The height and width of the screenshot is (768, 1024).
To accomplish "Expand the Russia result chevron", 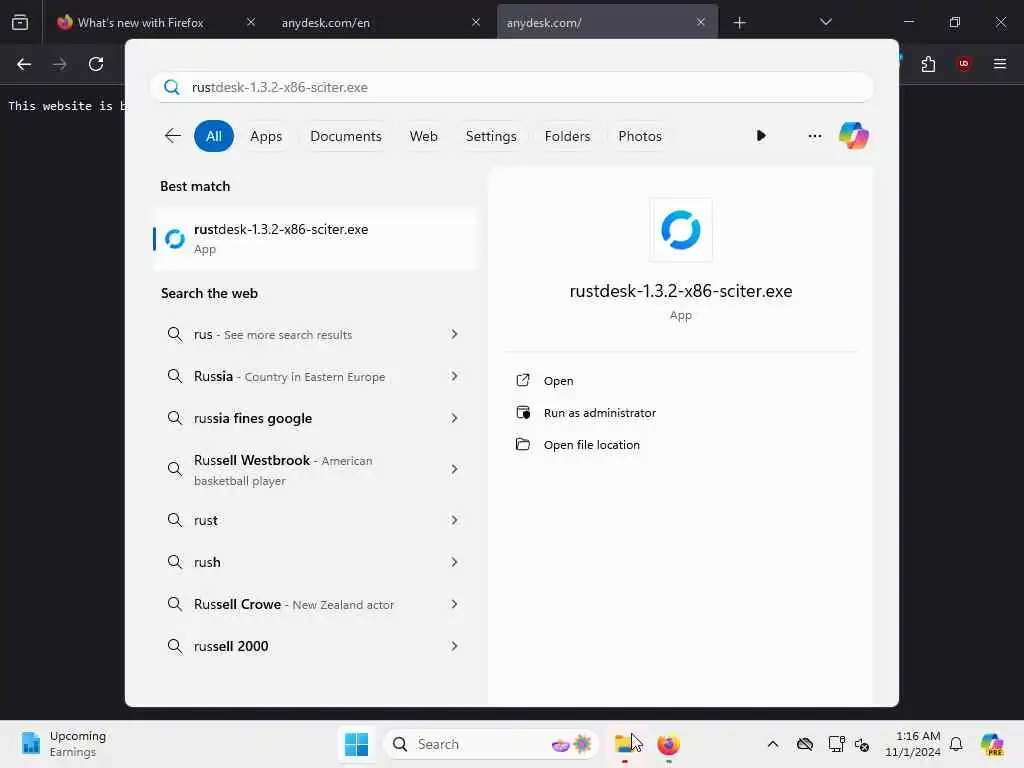I will [455, 376].
